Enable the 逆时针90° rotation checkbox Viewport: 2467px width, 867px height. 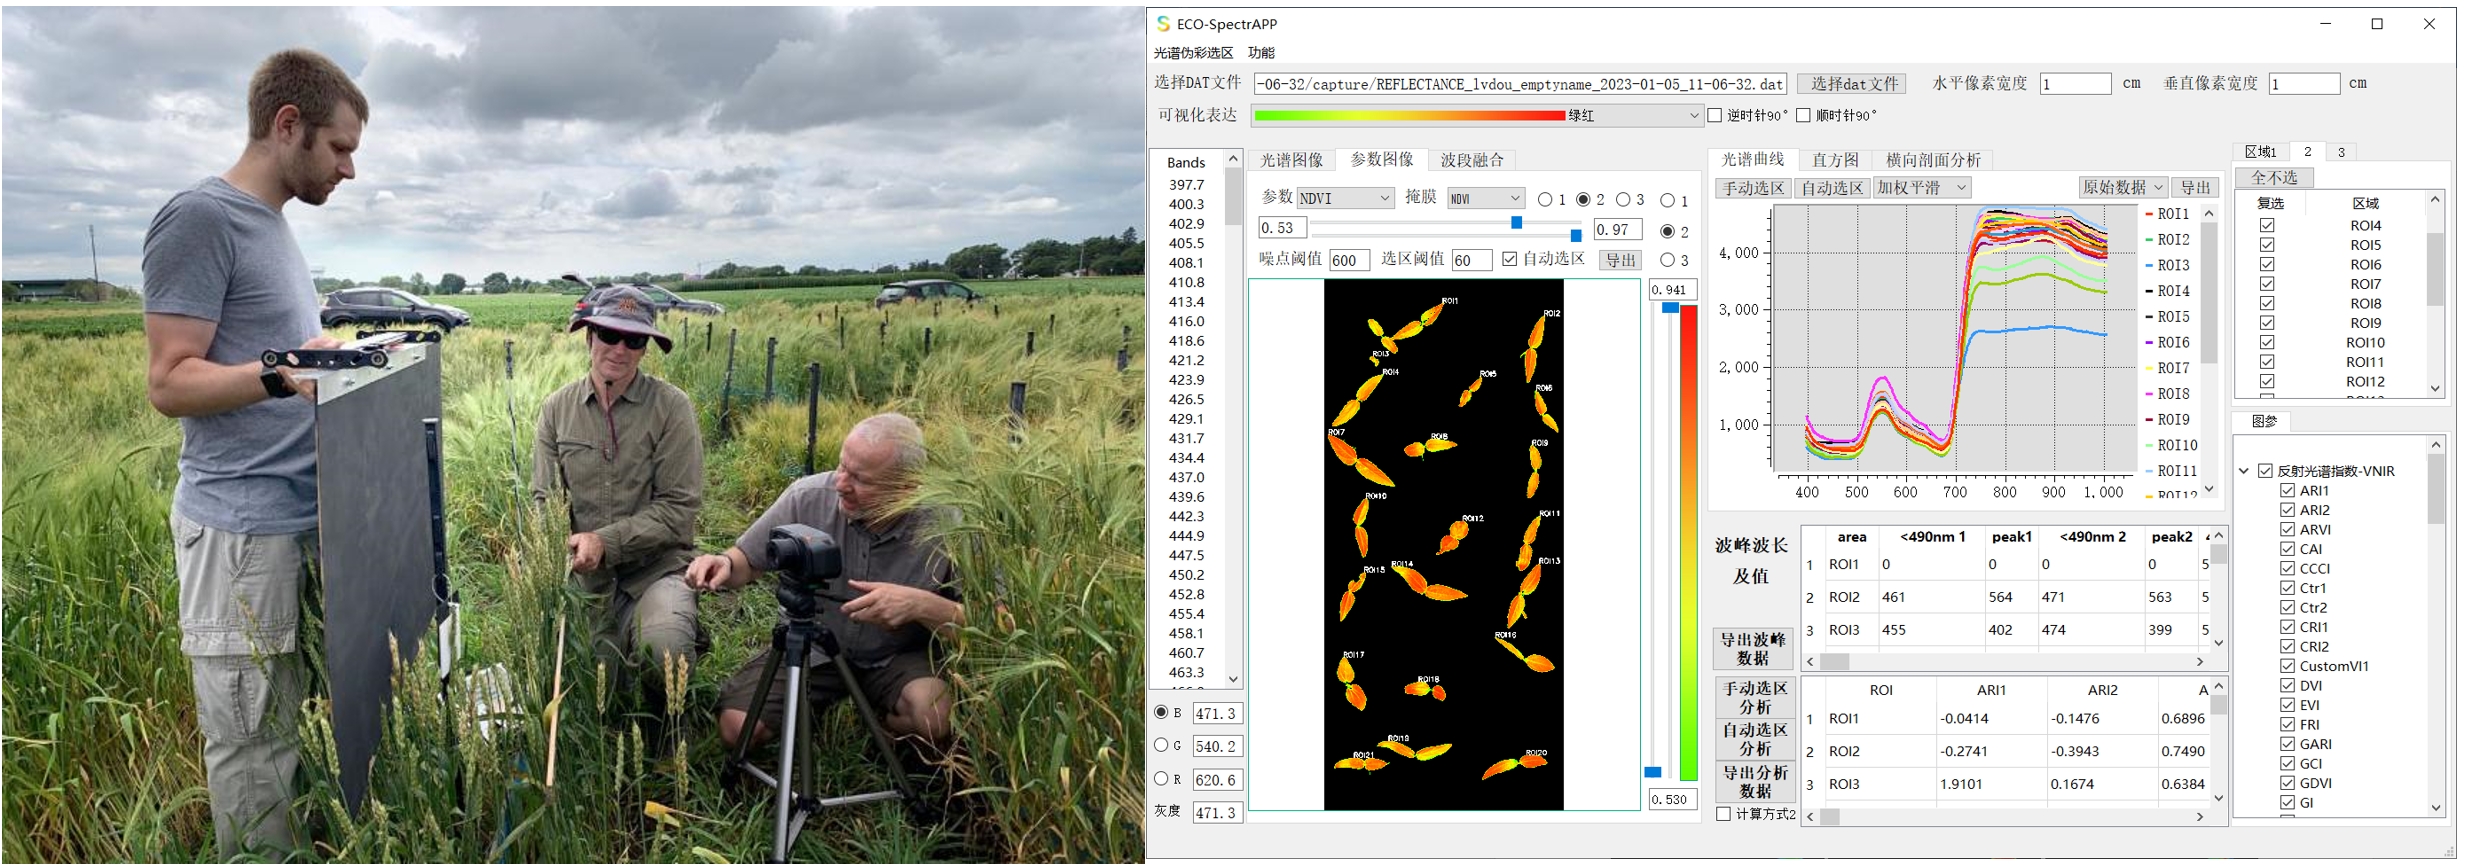point(1715,116)
